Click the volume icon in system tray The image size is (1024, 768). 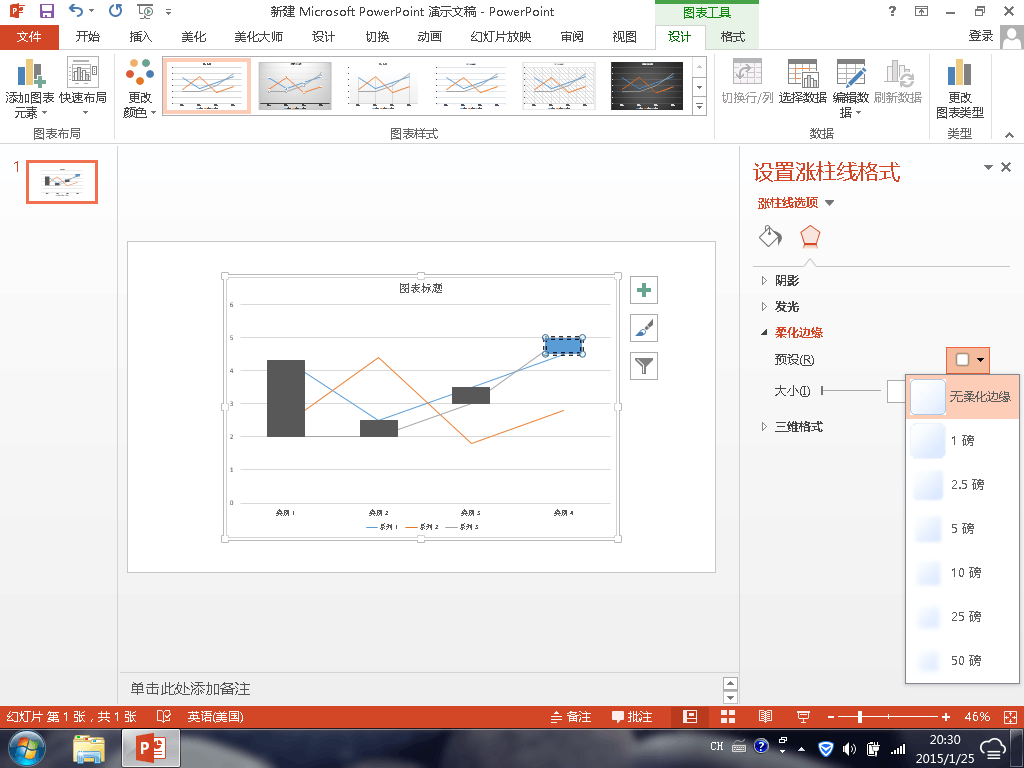[849, 748]
